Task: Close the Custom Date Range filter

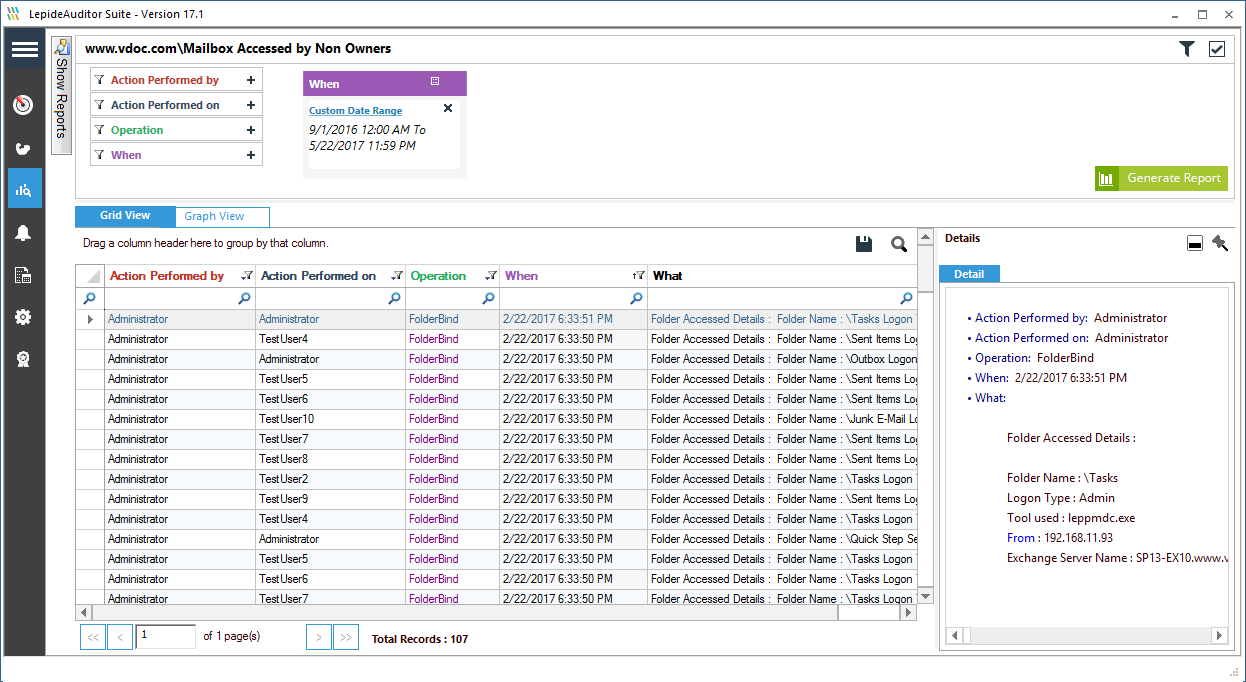Action: [448, 108]
